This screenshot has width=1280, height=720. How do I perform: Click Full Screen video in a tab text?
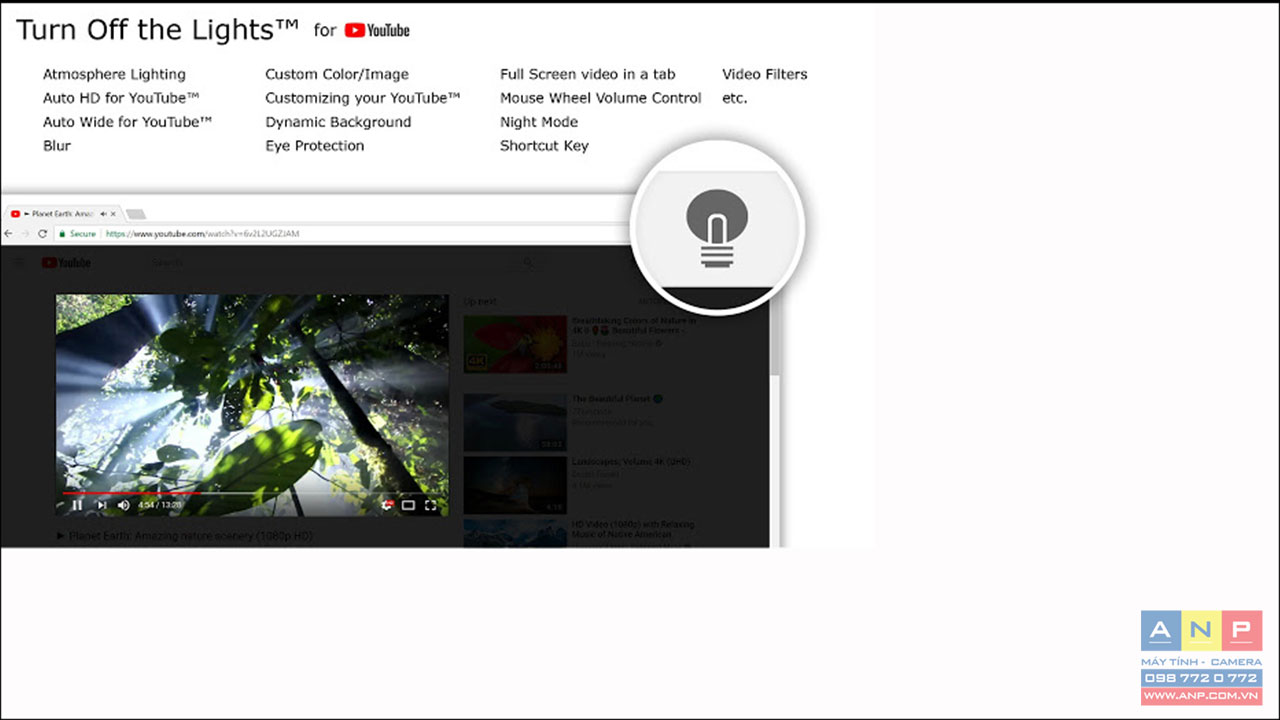point(588,74)
